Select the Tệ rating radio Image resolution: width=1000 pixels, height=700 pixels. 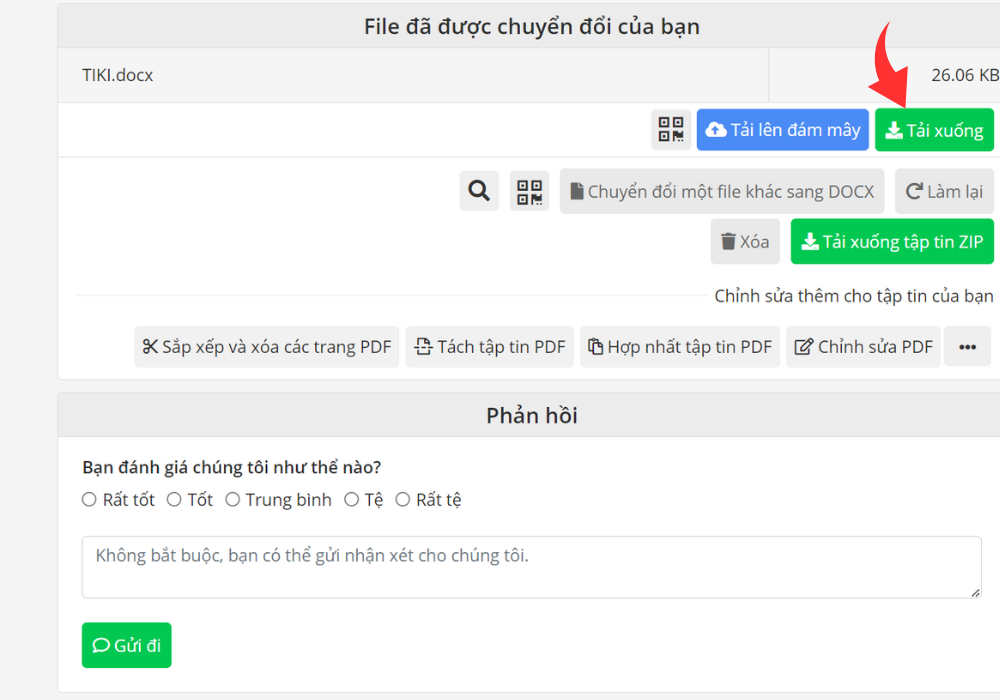click(x=351, y=499)
